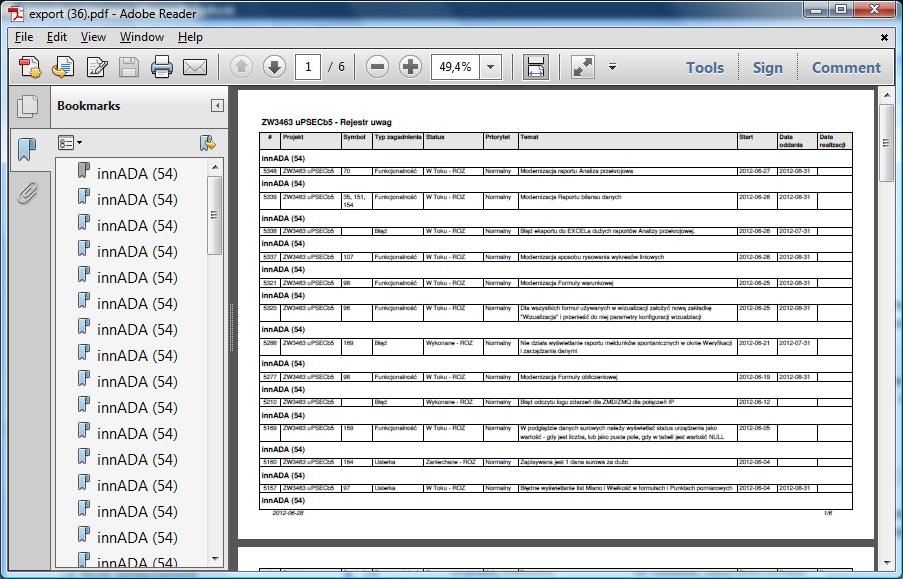The width and height of the screenshot is (903, 579).
Task: Click issue number 5348 in the table
Action: [x=270, y=171]
